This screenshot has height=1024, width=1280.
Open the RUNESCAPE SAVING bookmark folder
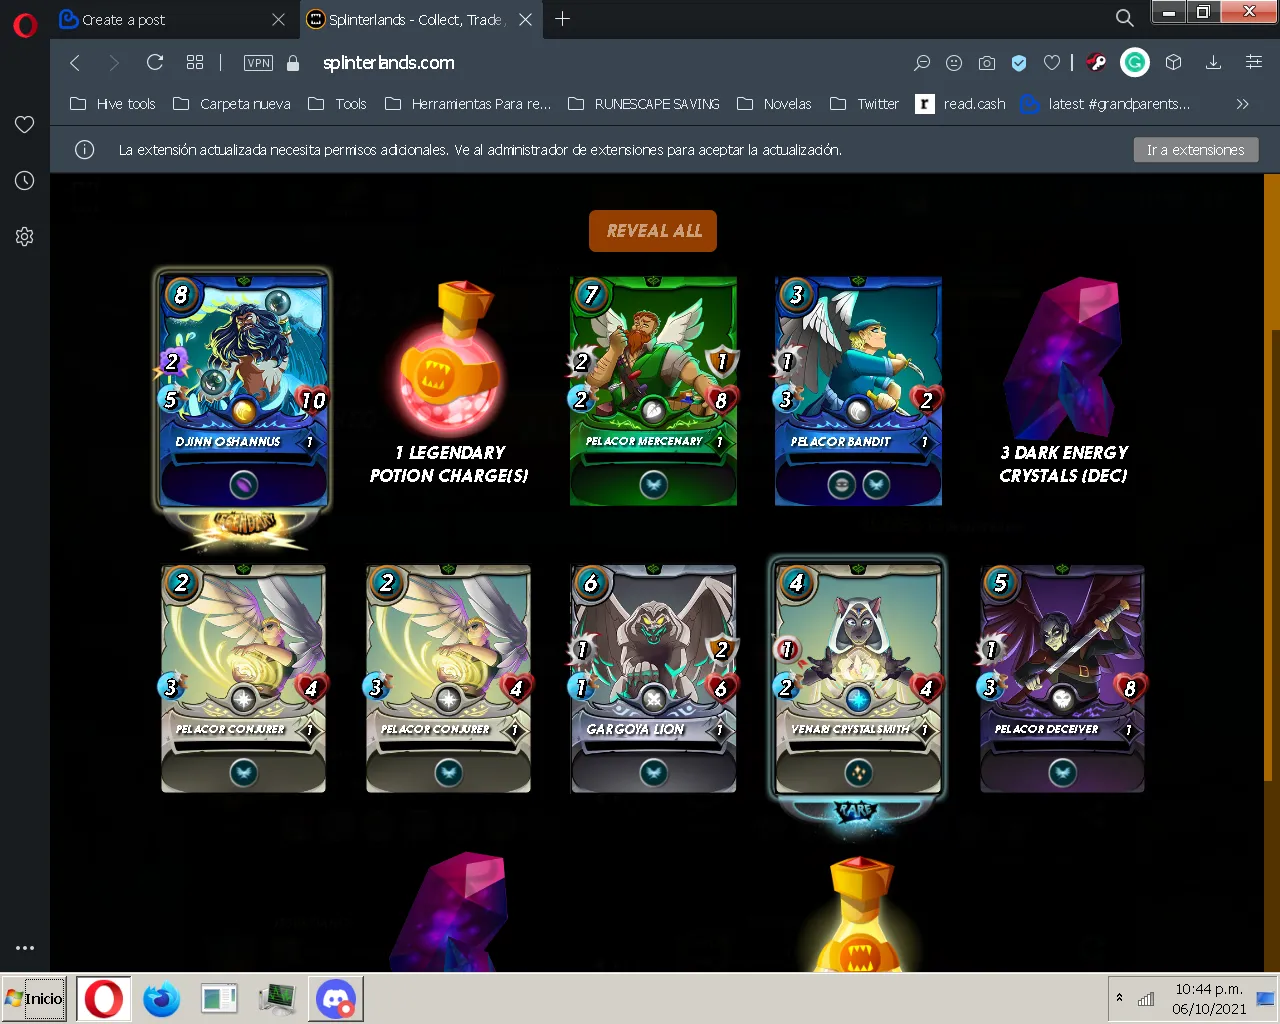(x=644, y=104)
